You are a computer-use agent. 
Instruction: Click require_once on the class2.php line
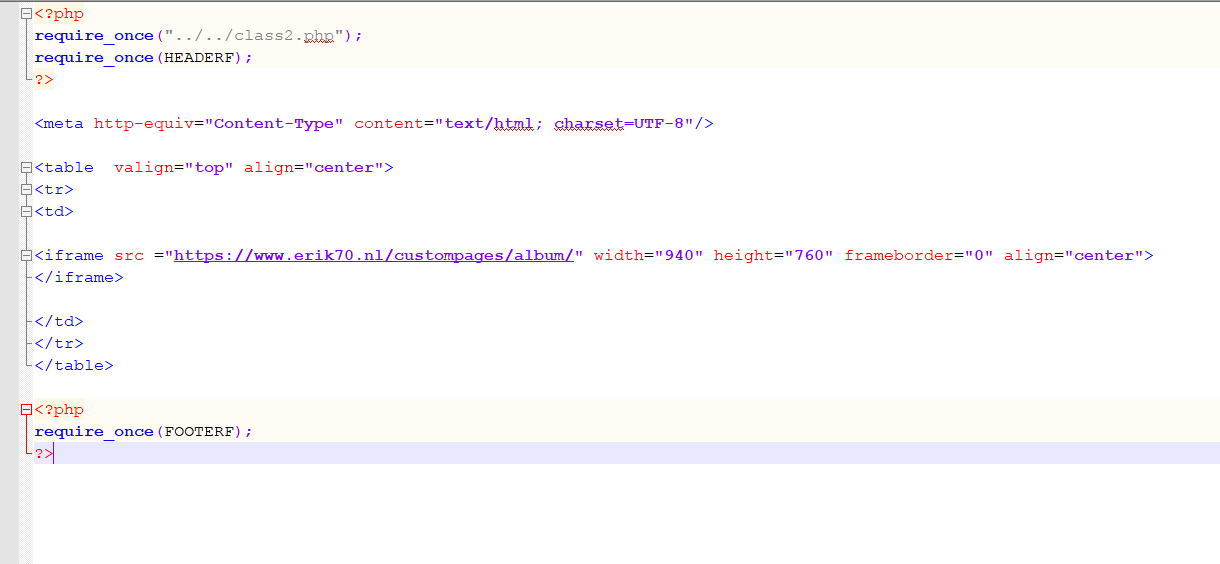pos(94,35)
